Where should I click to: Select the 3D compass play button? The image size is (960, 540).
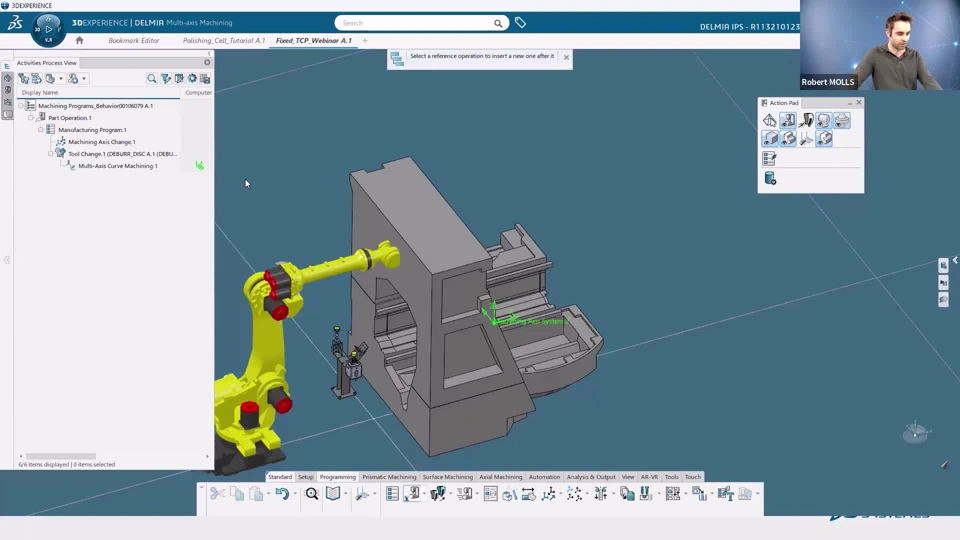pos(48,29)
